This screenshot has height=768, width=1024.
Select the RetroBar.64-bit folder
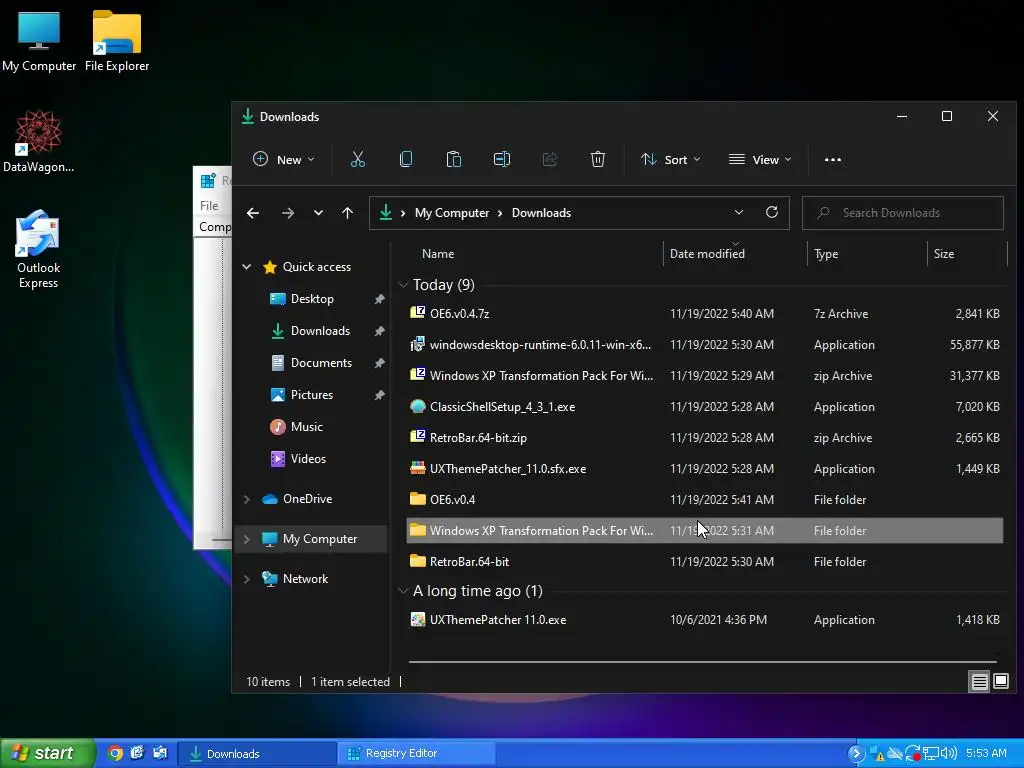[x=705, y=562]
